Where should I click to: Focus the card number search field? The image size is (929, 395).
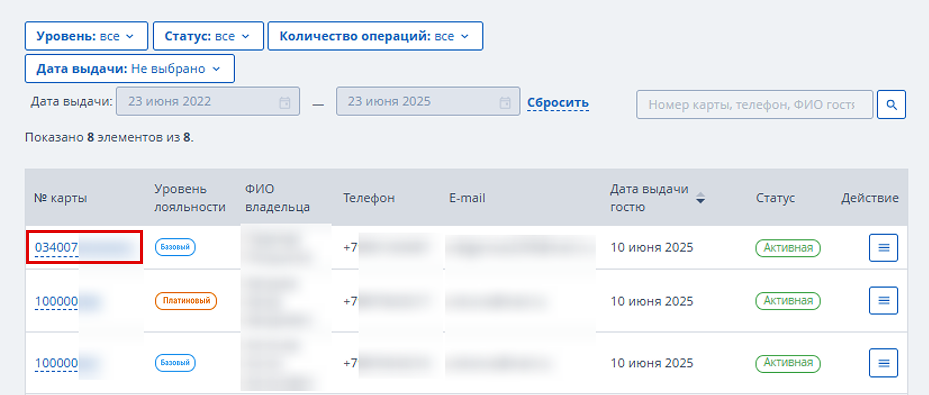(x=755, y=105)
